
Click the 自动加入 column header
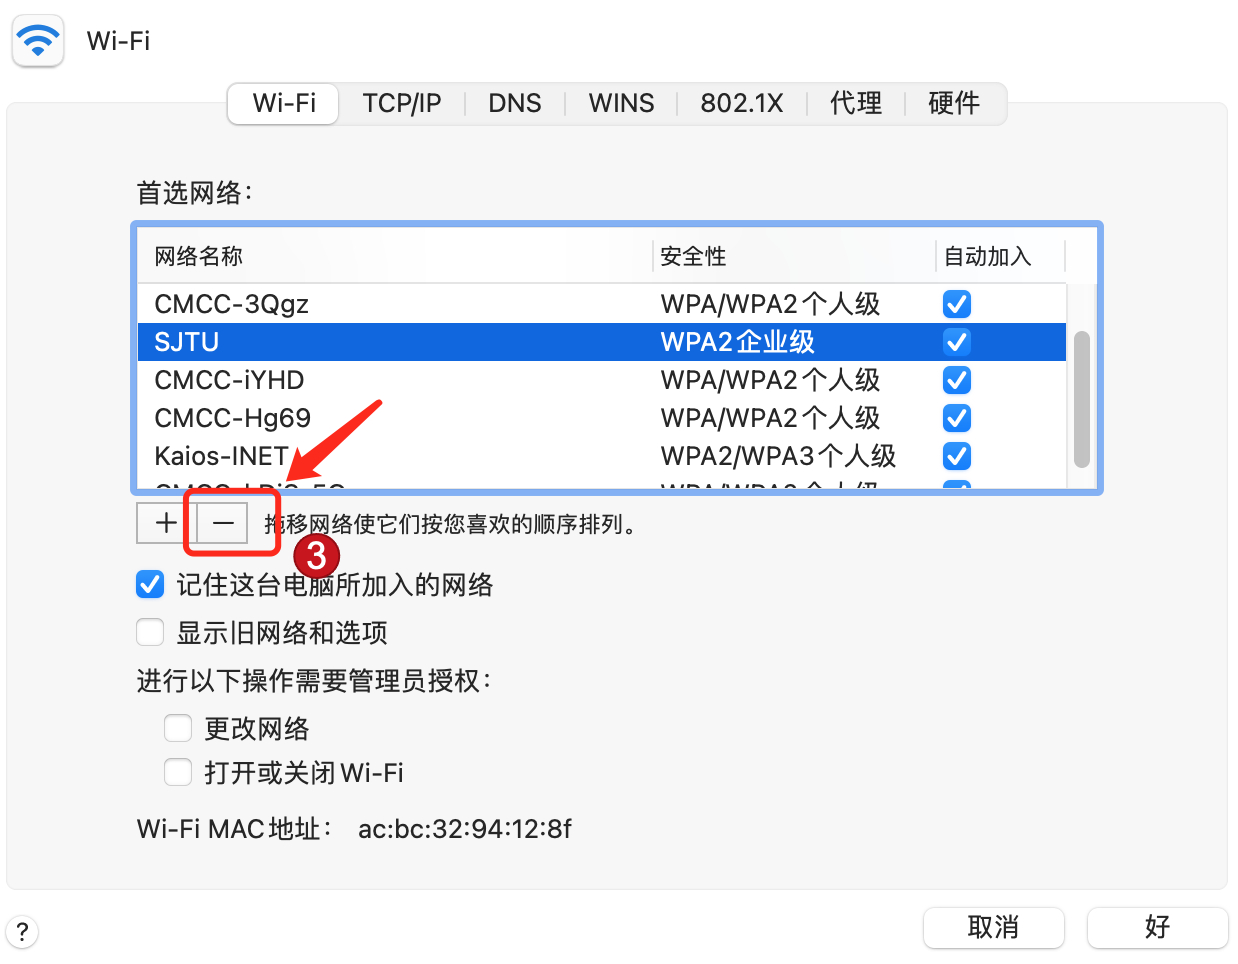click(x=1001, y=256)
